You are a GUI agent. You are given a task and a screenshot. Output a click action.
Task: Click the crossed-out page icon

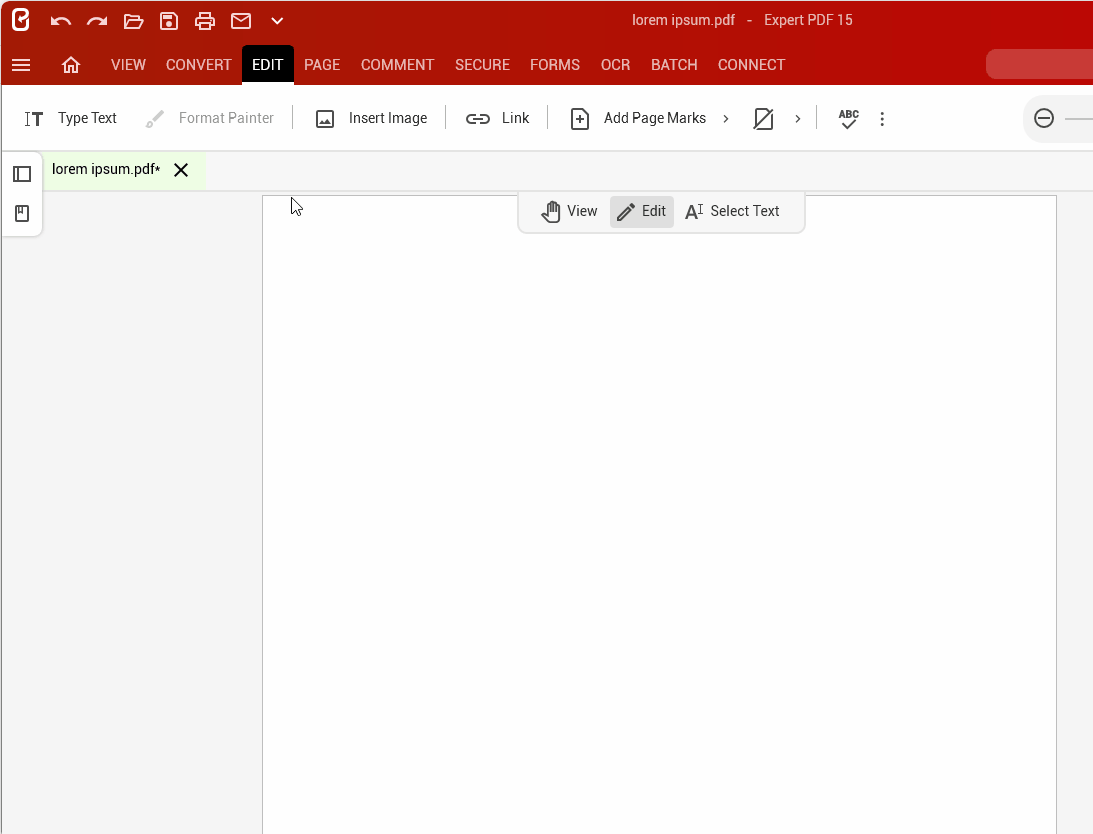coord(763,119)
